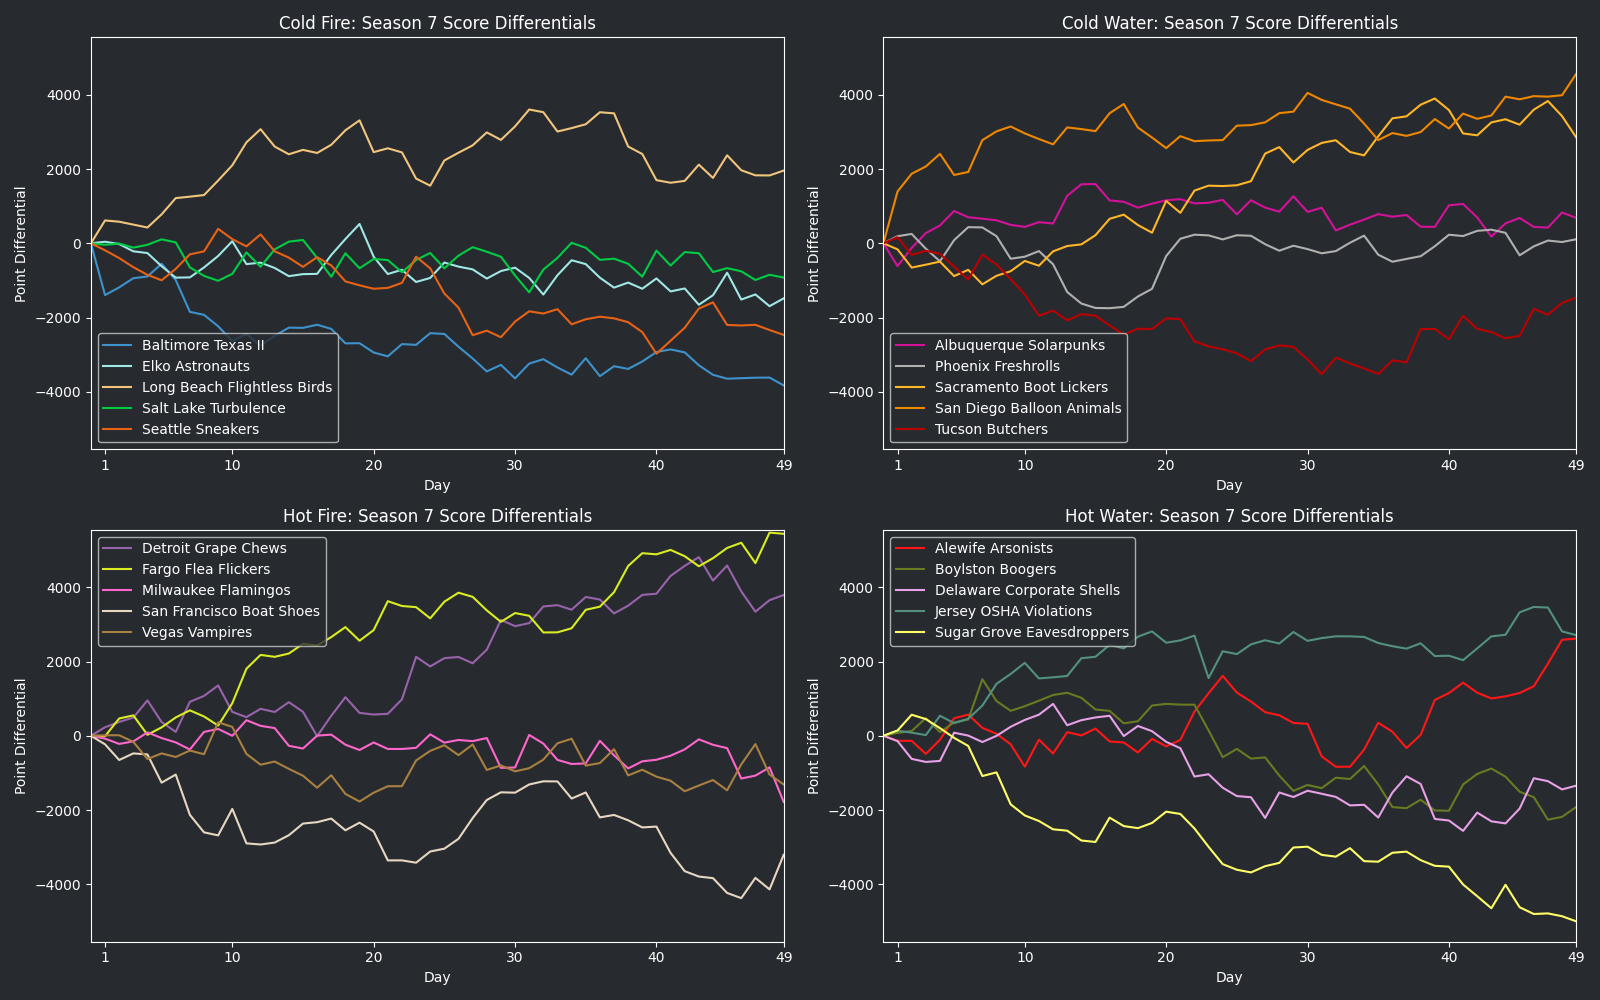Click the Hot Water chart title
Viewport: 1600px width, 1000px height.
1229,516
